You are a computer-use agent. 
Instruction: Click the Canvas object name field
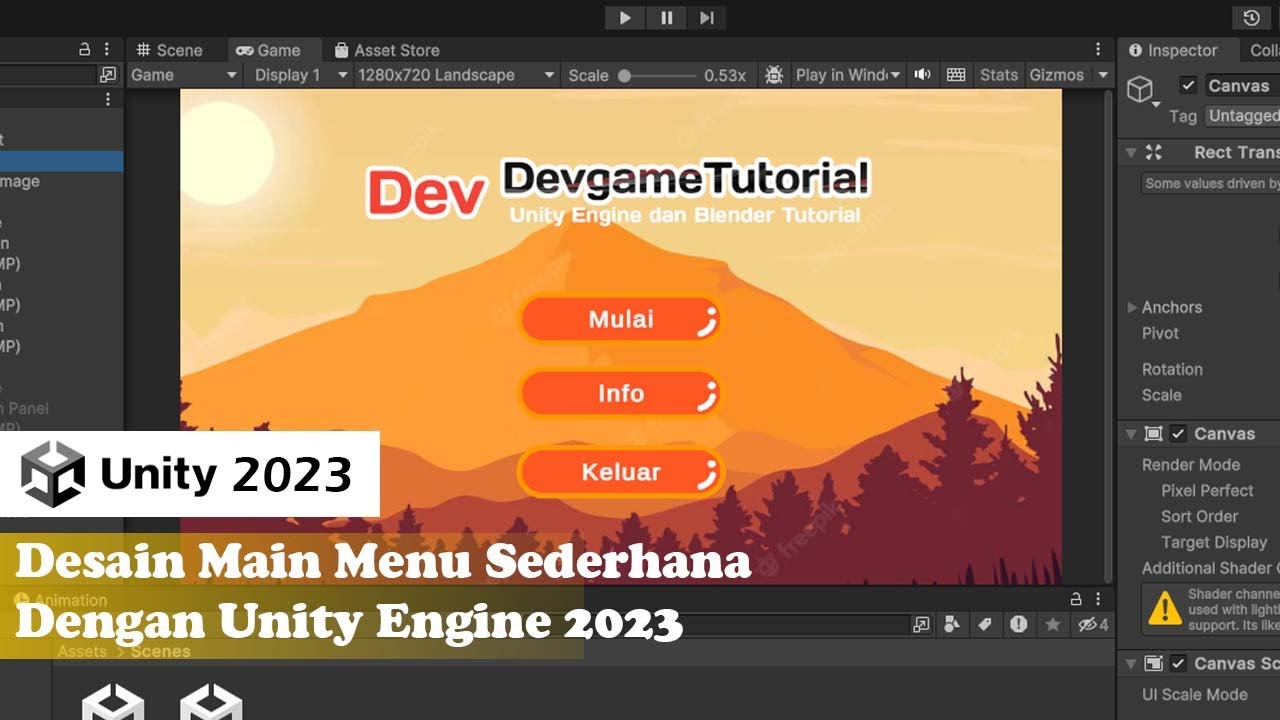point(1241,86)
